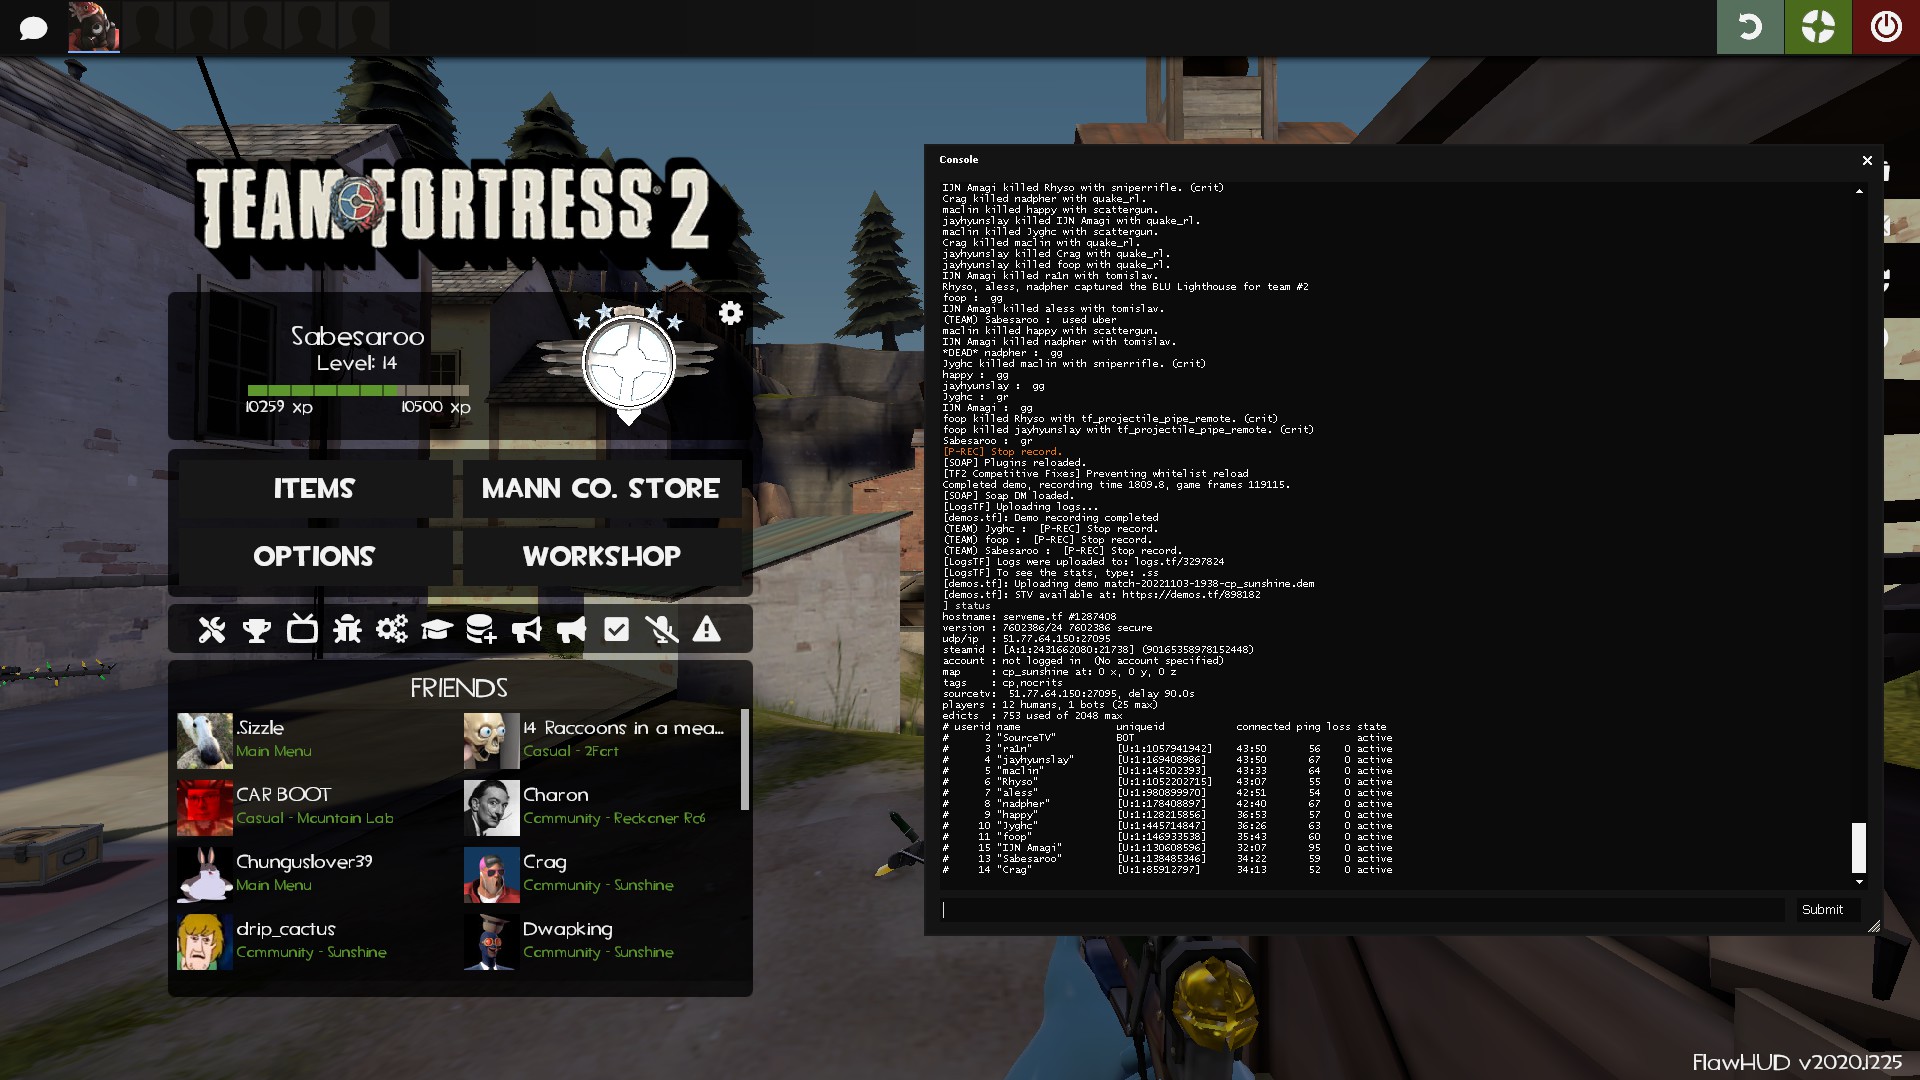
Task: Open the TV replay icon
Action: tap(302, 629)
